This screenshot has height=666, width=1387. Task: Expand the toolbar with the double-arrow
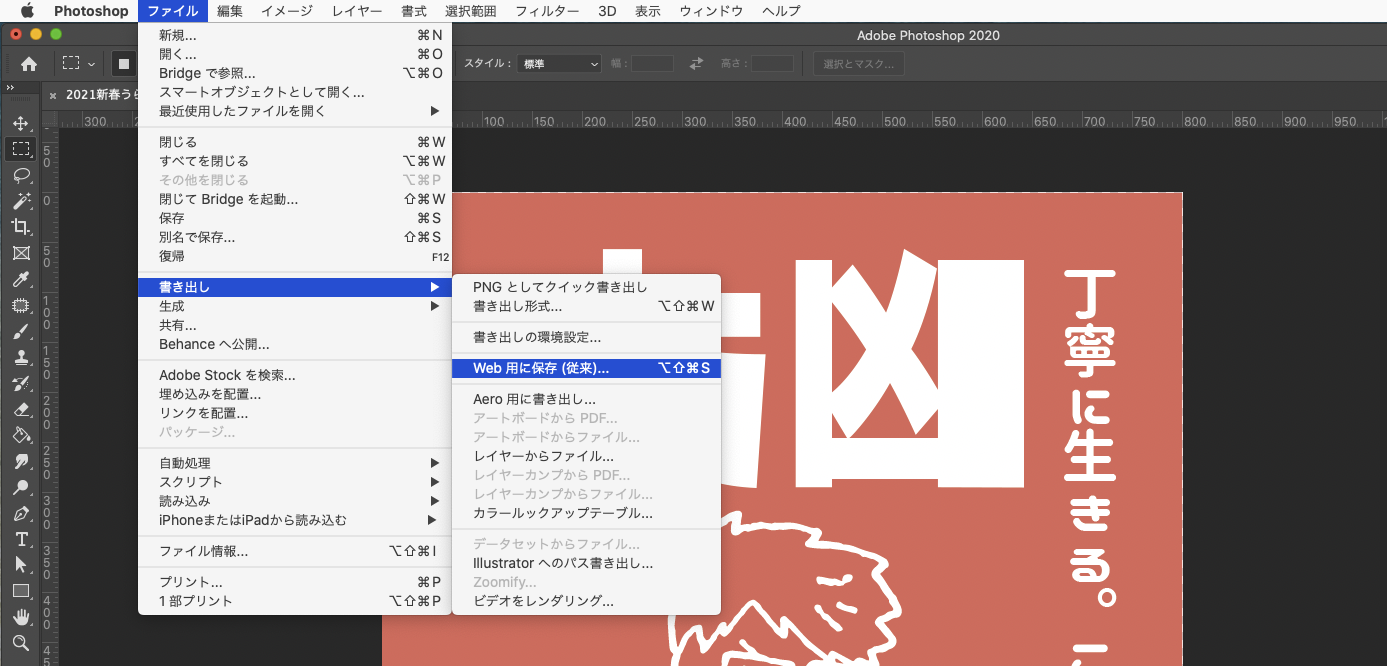click(x=10, y=88)
